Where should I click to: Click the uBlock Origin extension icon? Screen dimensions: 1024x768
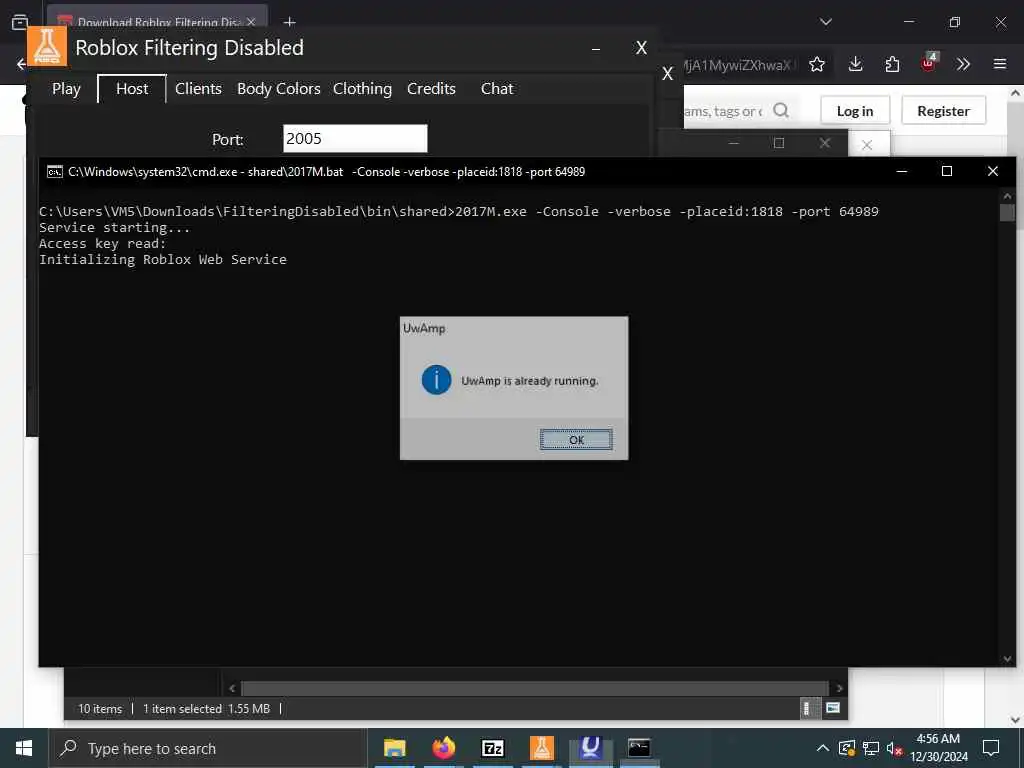[x=928, y=63]
